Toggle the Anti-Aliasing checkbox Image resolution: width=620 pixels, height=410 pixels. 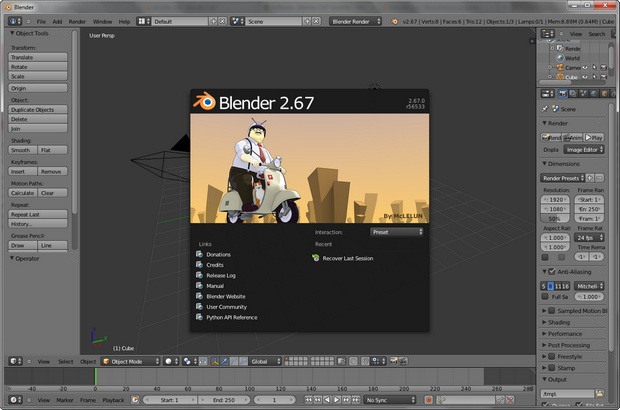[552, 272]
